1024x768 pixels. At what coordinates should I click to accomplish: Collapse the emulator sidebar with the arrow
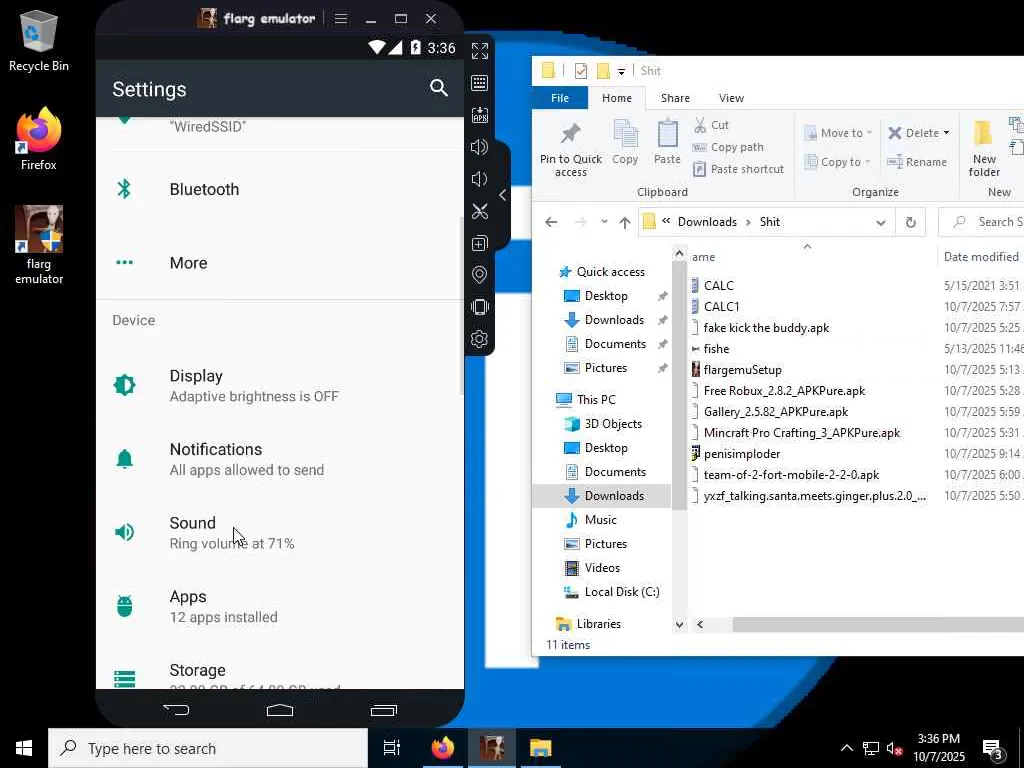click(502, 195)
